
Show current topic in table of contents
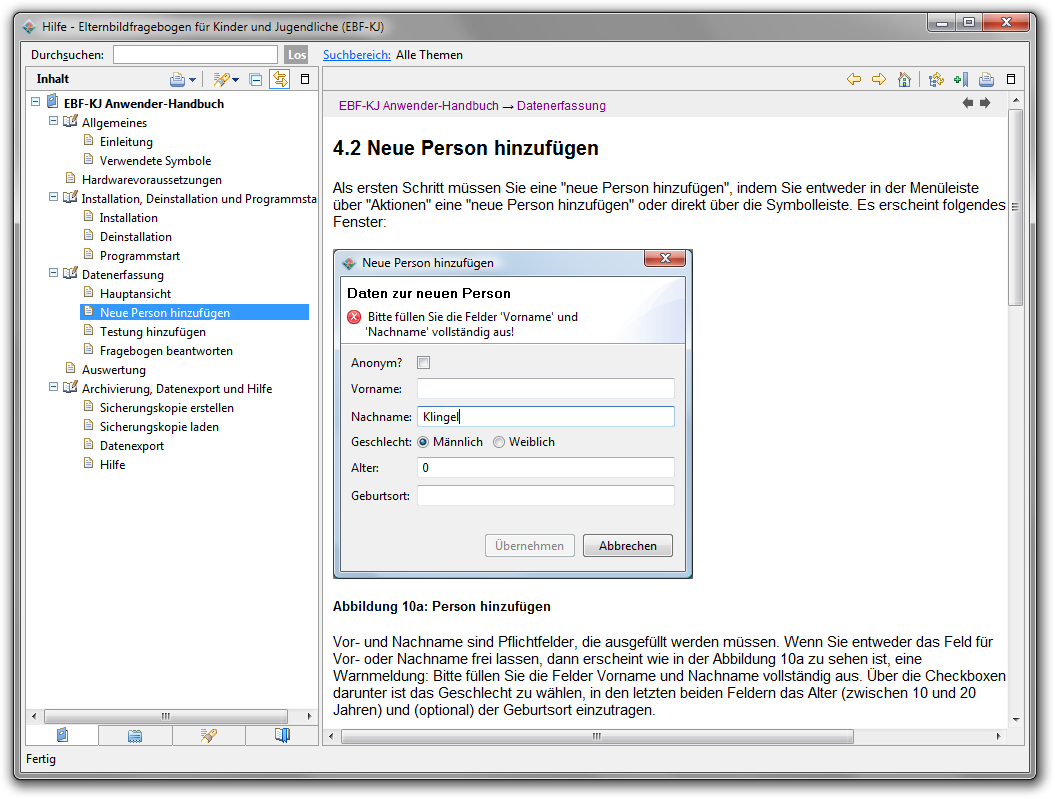936,79
